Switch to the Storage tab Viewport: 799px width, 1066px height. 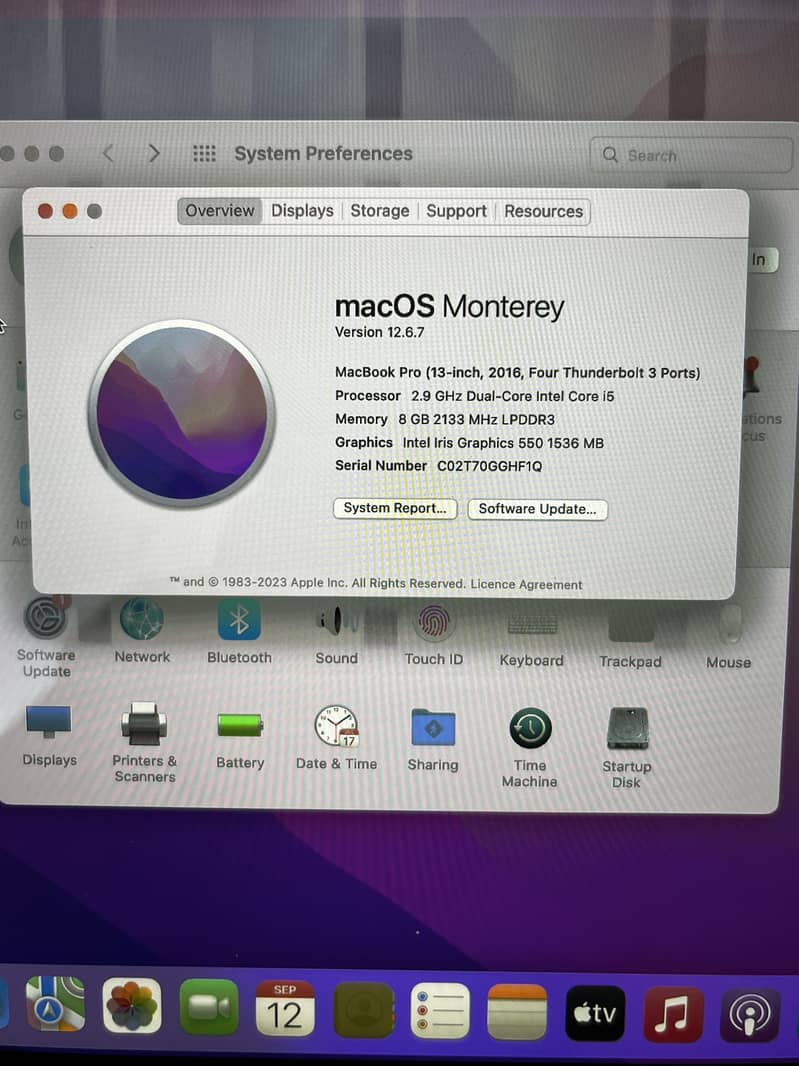point(379,211)
